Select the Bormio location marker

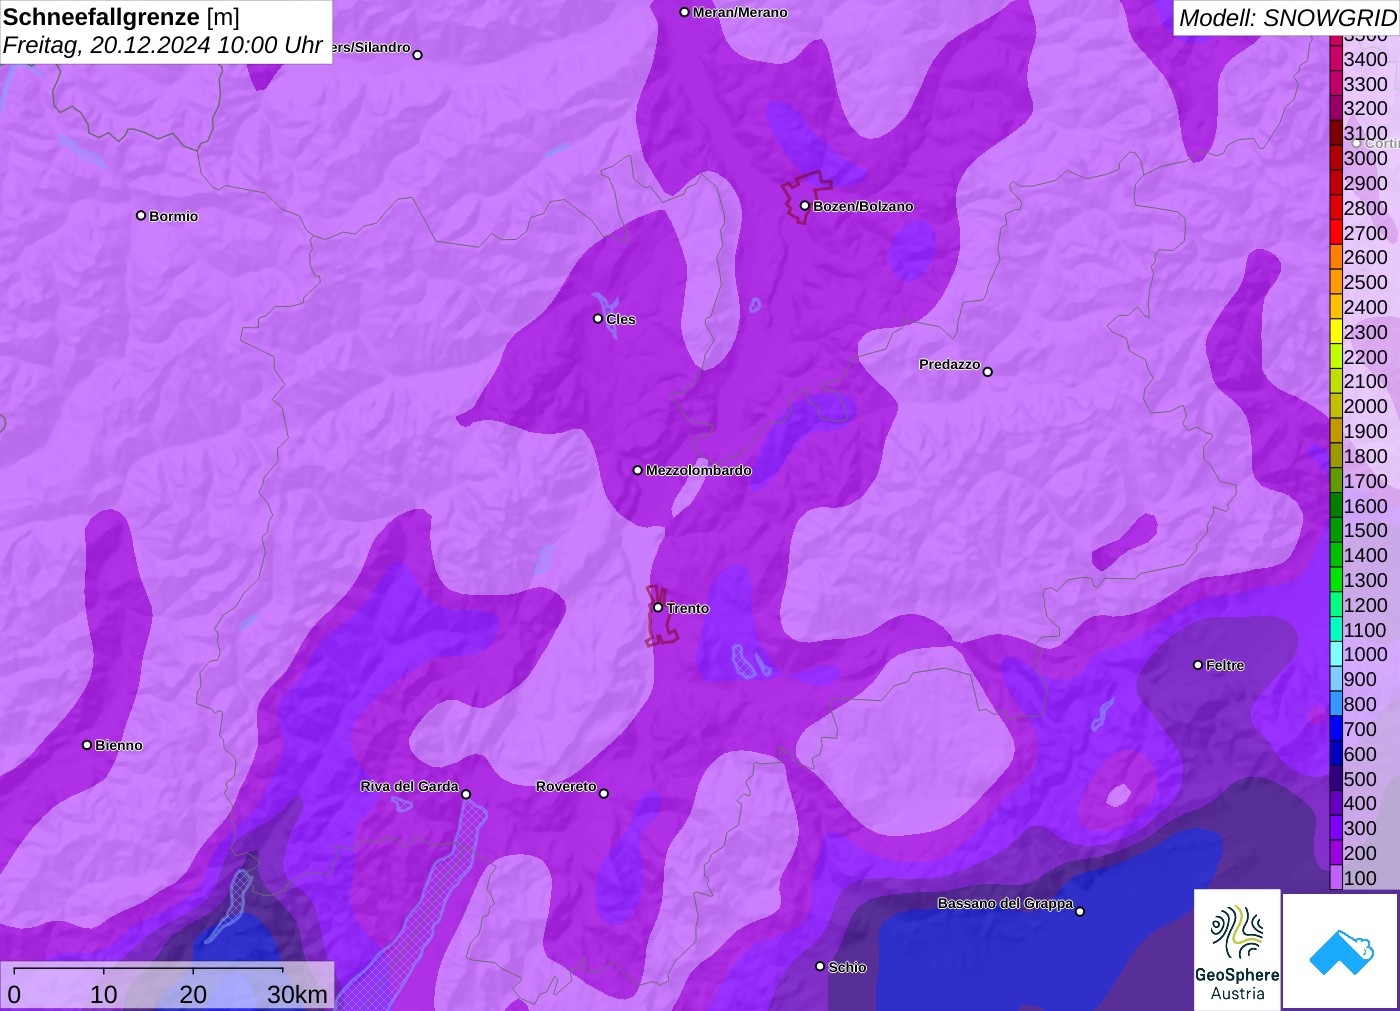pyautogui.click(x=141, y=215)
